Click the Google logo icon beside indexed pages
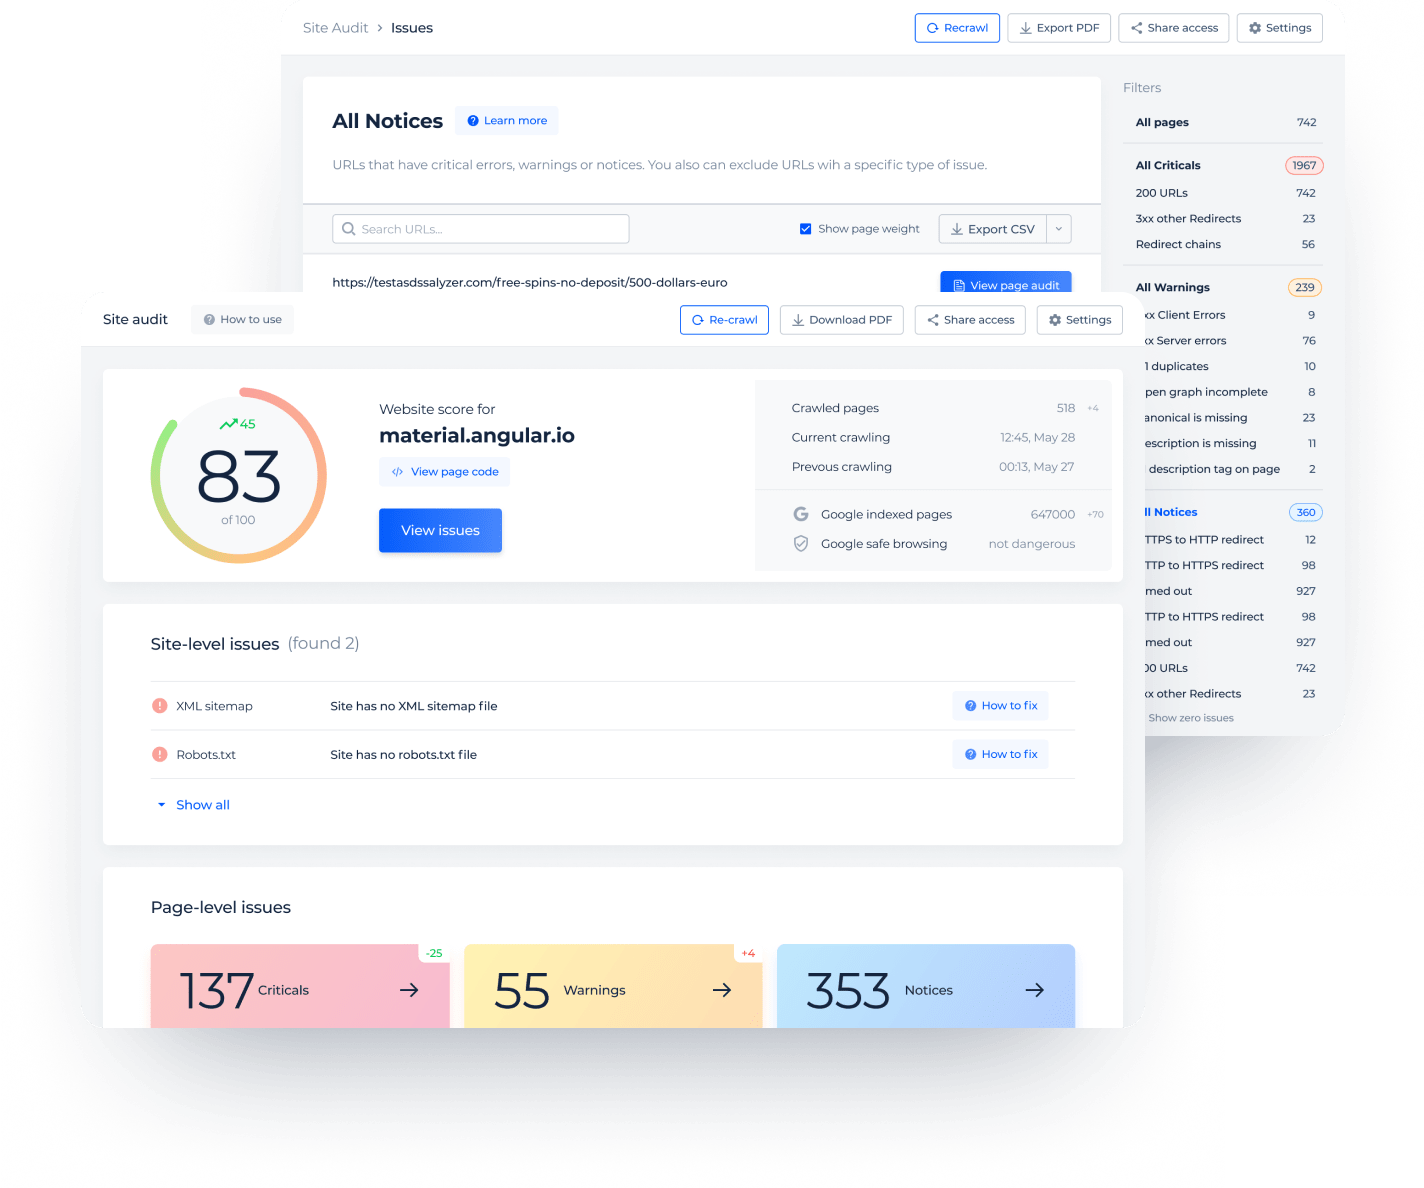Screen dimensions: 1424x1188 801,514
